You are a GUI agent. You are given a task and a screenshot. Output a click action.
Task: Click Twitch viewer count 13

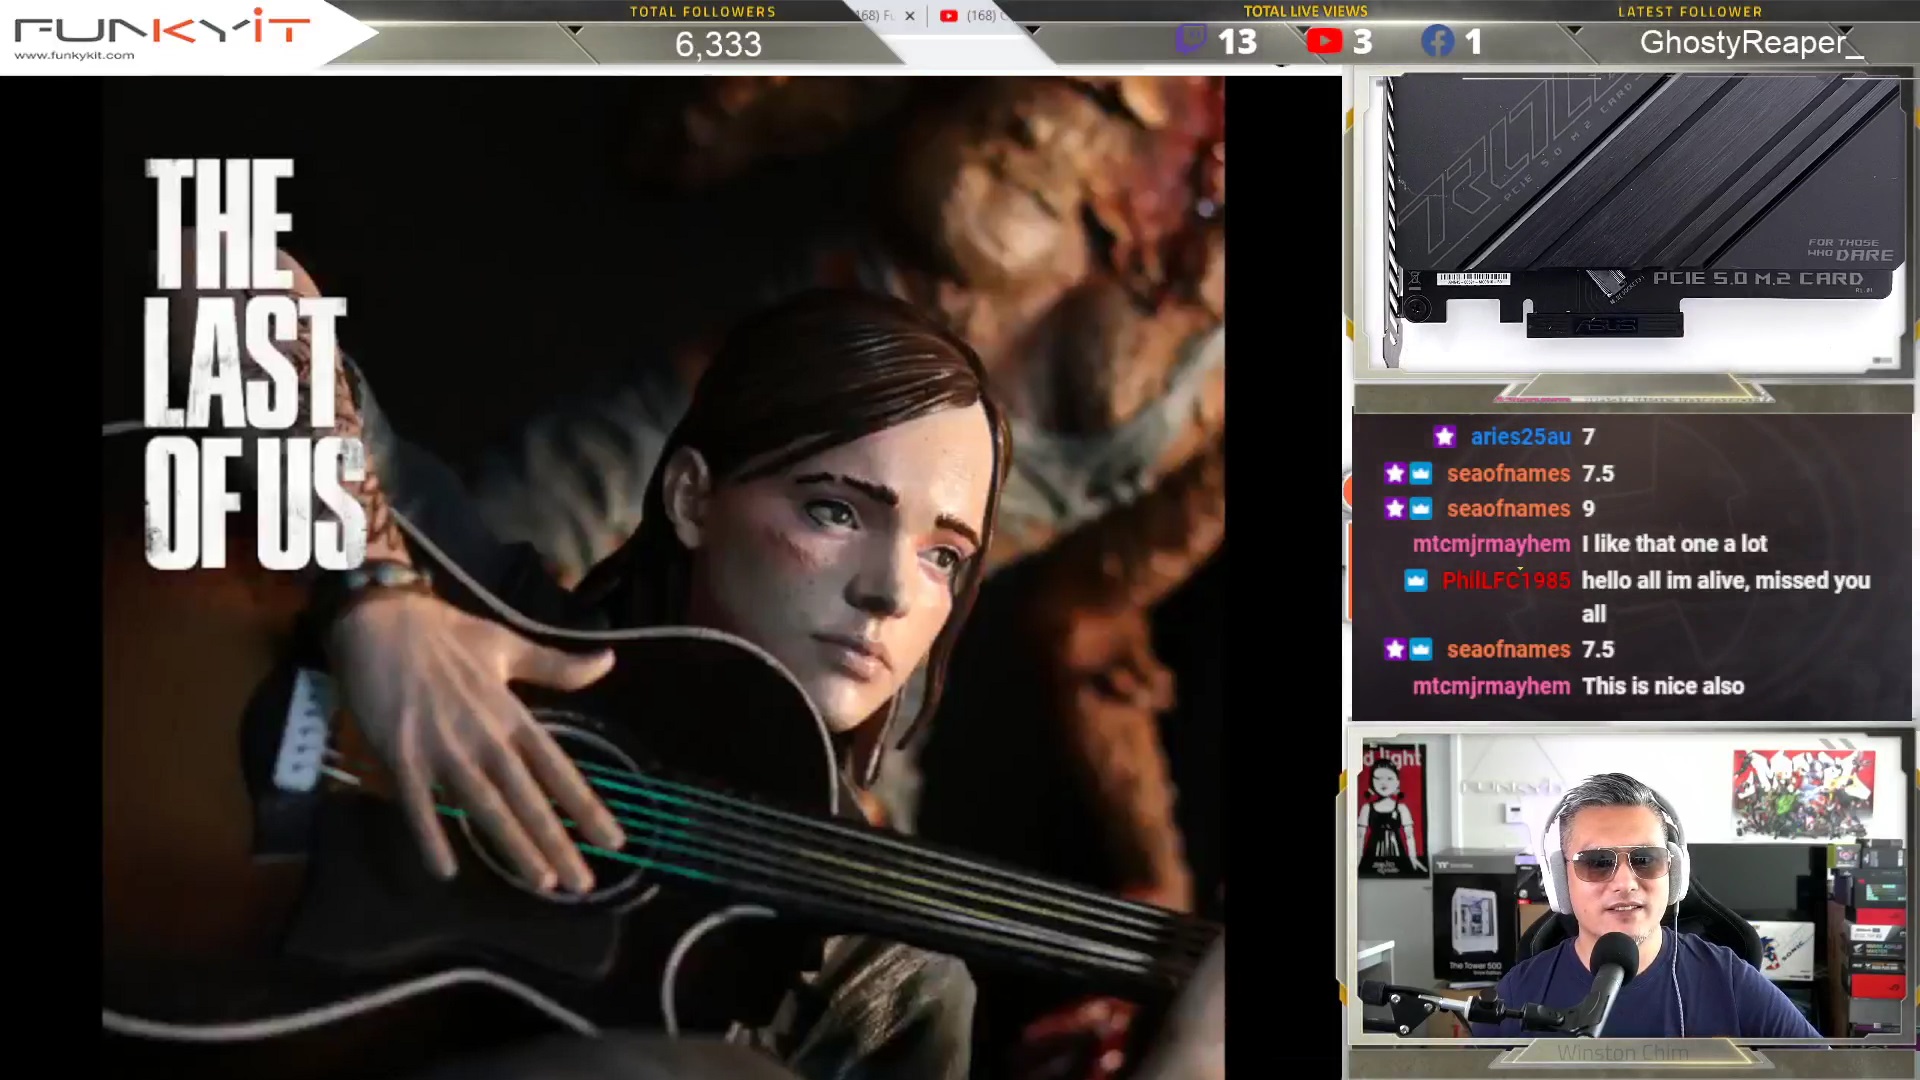click(x=1237, y=42)
